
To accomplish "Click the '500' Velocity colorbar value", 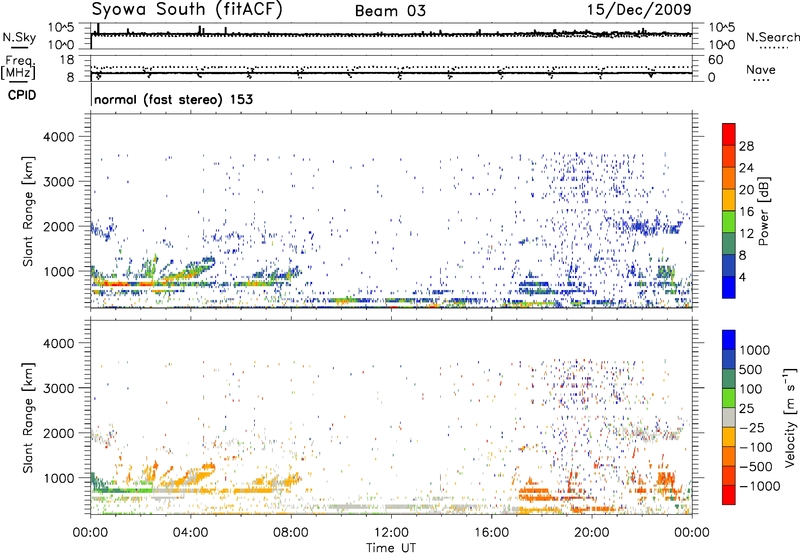I will coord(751,369).
